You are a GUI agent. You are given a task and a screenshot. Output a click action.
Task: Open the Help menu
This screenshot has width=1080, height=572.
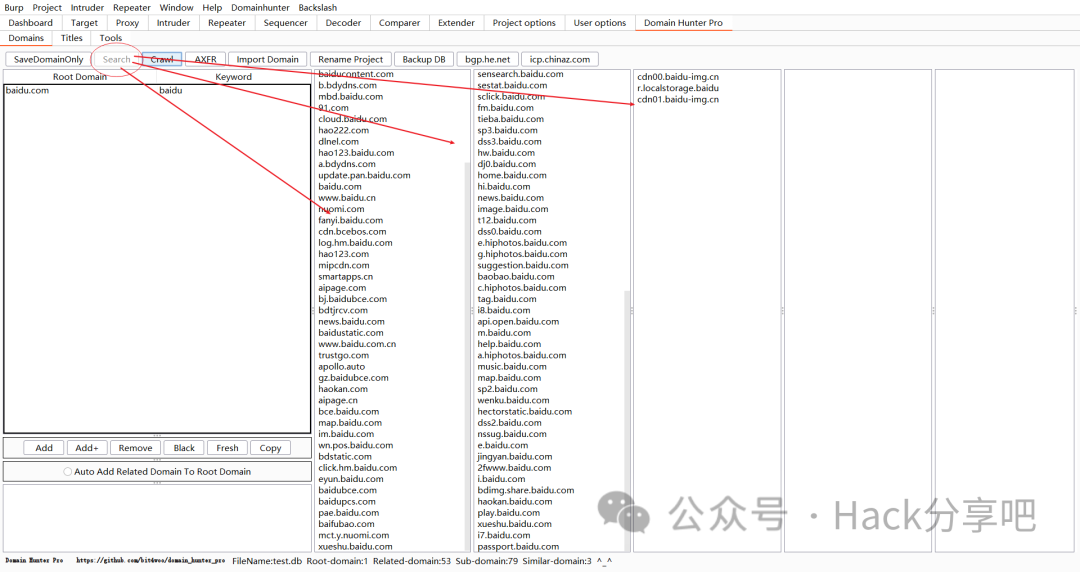click(212, 8)
